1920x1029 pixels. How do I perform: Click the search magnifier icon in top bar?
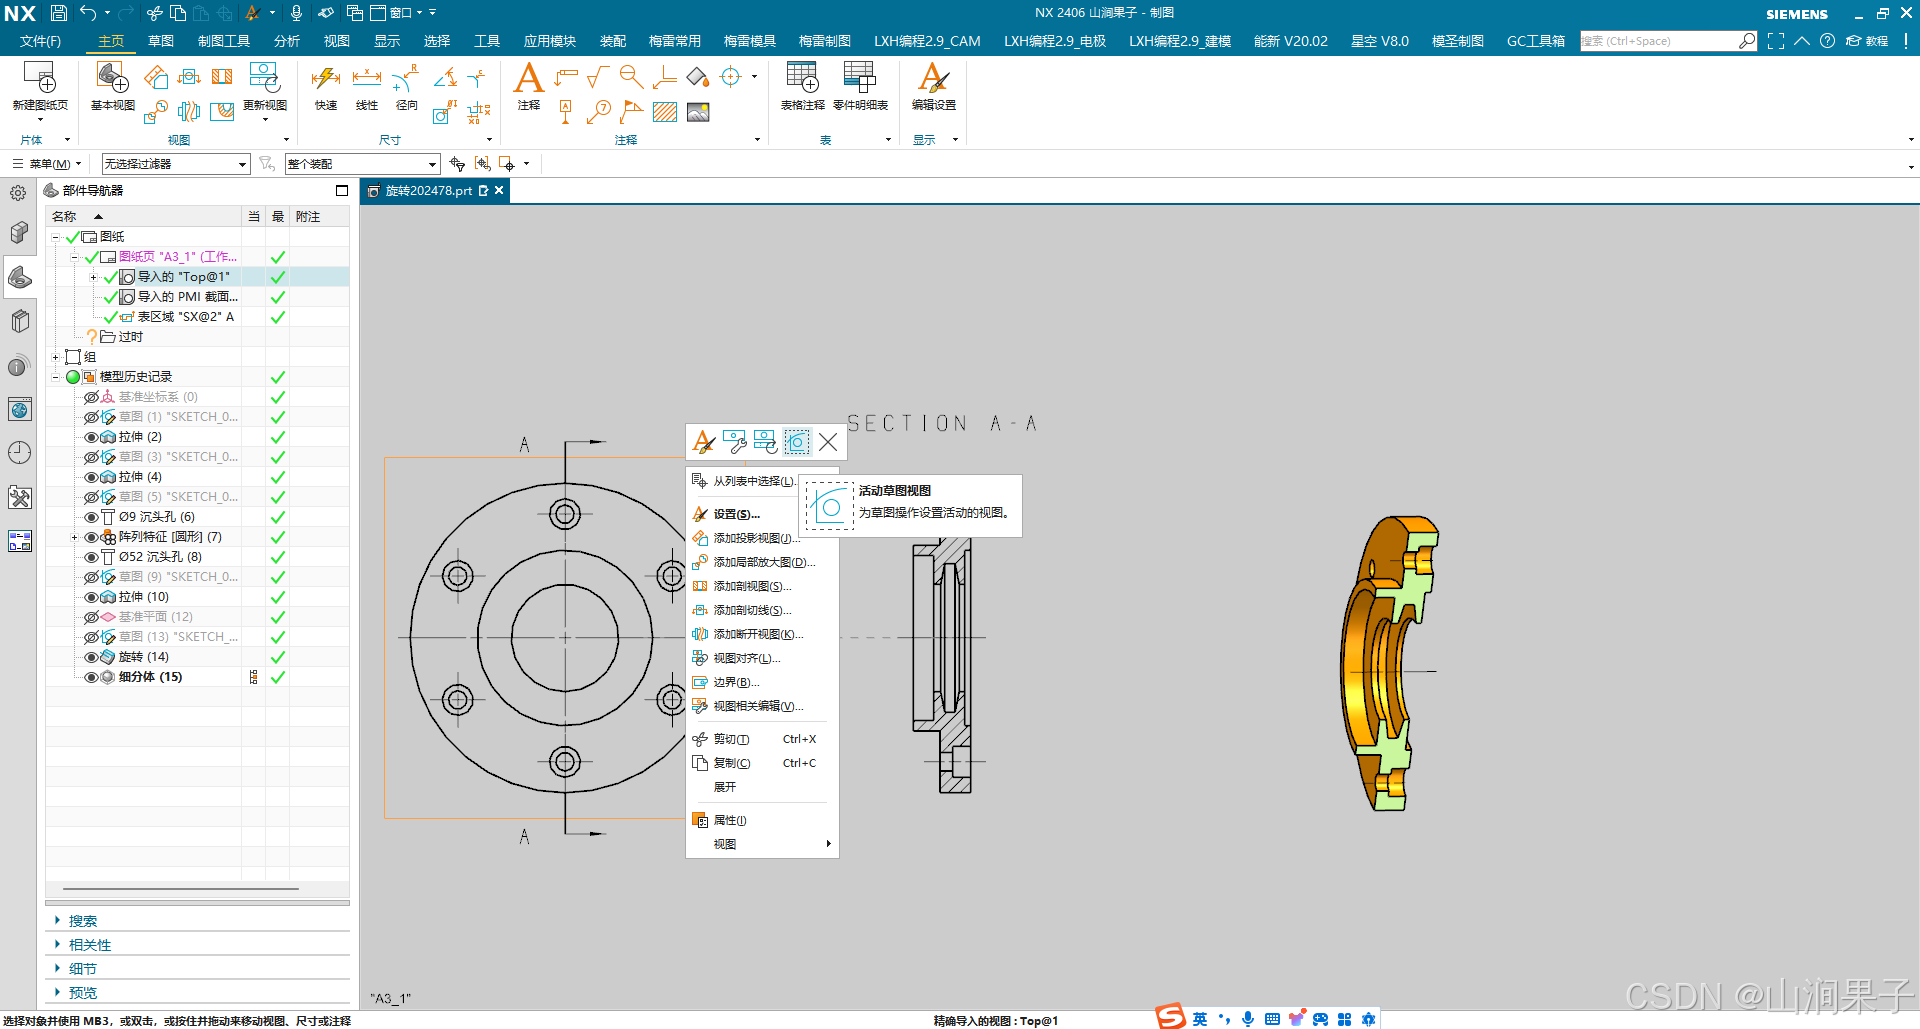pyautogui.click(x=1747, y=41)
